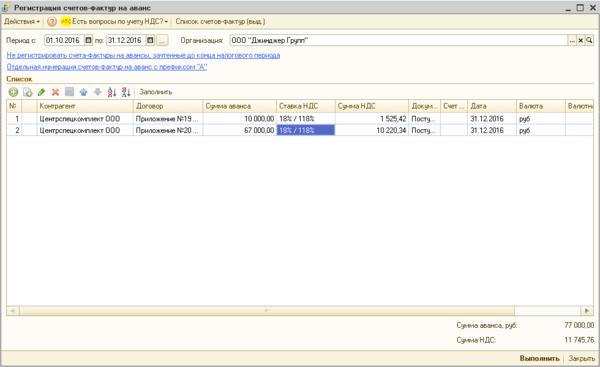The height and width of the screenshot is (367, 600).
Task: Click first row 18% / 118% rate cell
Action: pyautogui.click(x=306, y=119)
